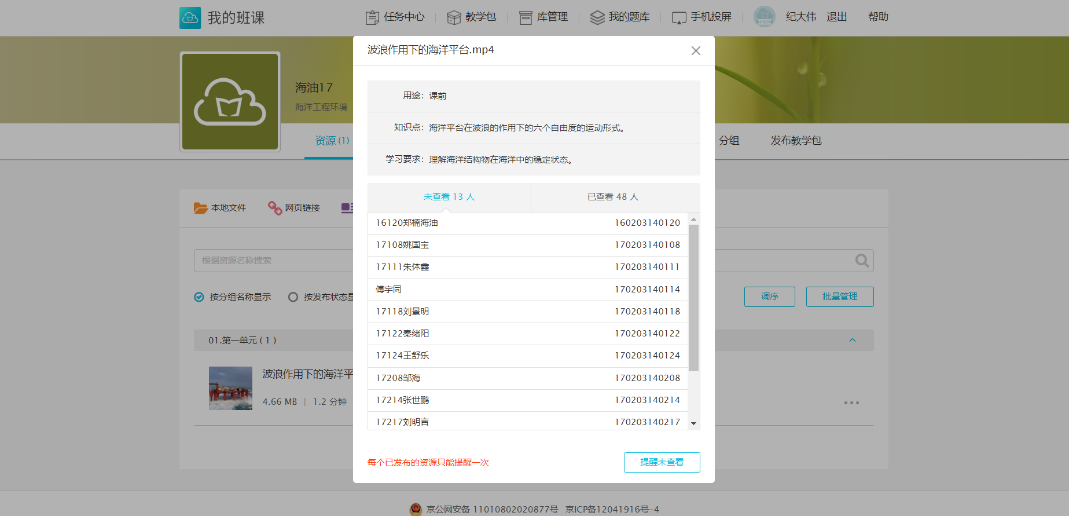1069x516 pixels.
Task: Click the 我的班课 cloud logo icon
Action: point(190,17)
